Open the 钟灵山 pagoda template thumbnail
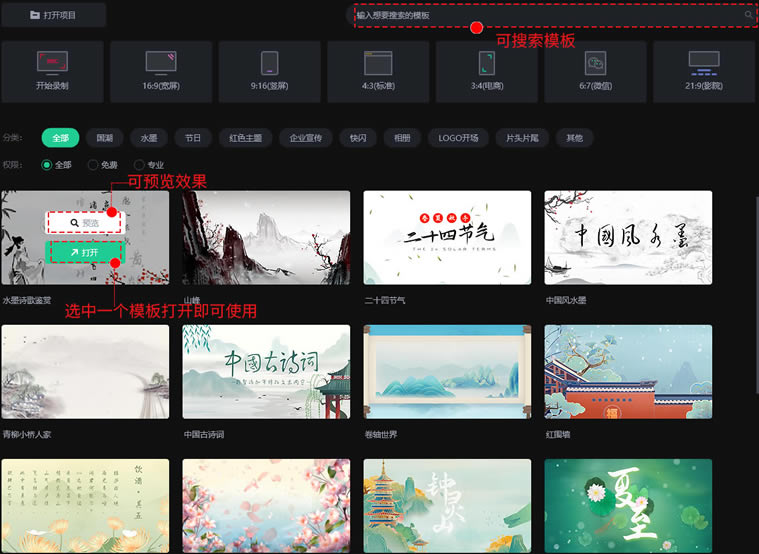 click(x=447, y=506)
